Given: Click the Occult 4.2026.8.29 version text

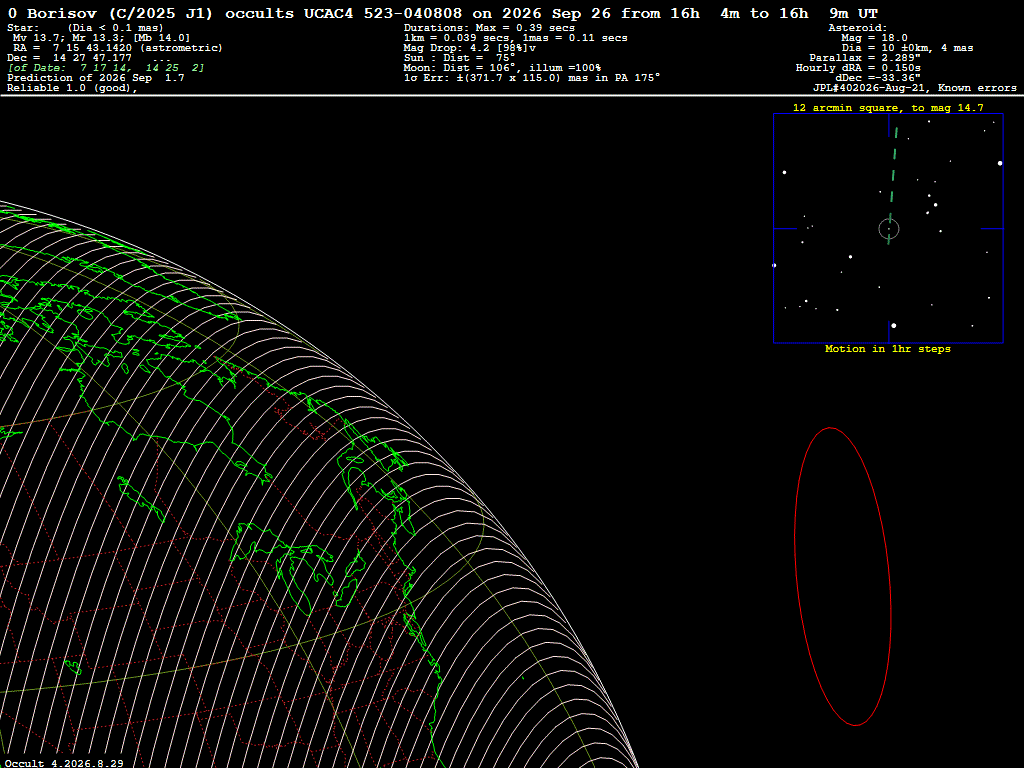Looking at the screenshot, I should pyautogui.click(x=64, y=763).
